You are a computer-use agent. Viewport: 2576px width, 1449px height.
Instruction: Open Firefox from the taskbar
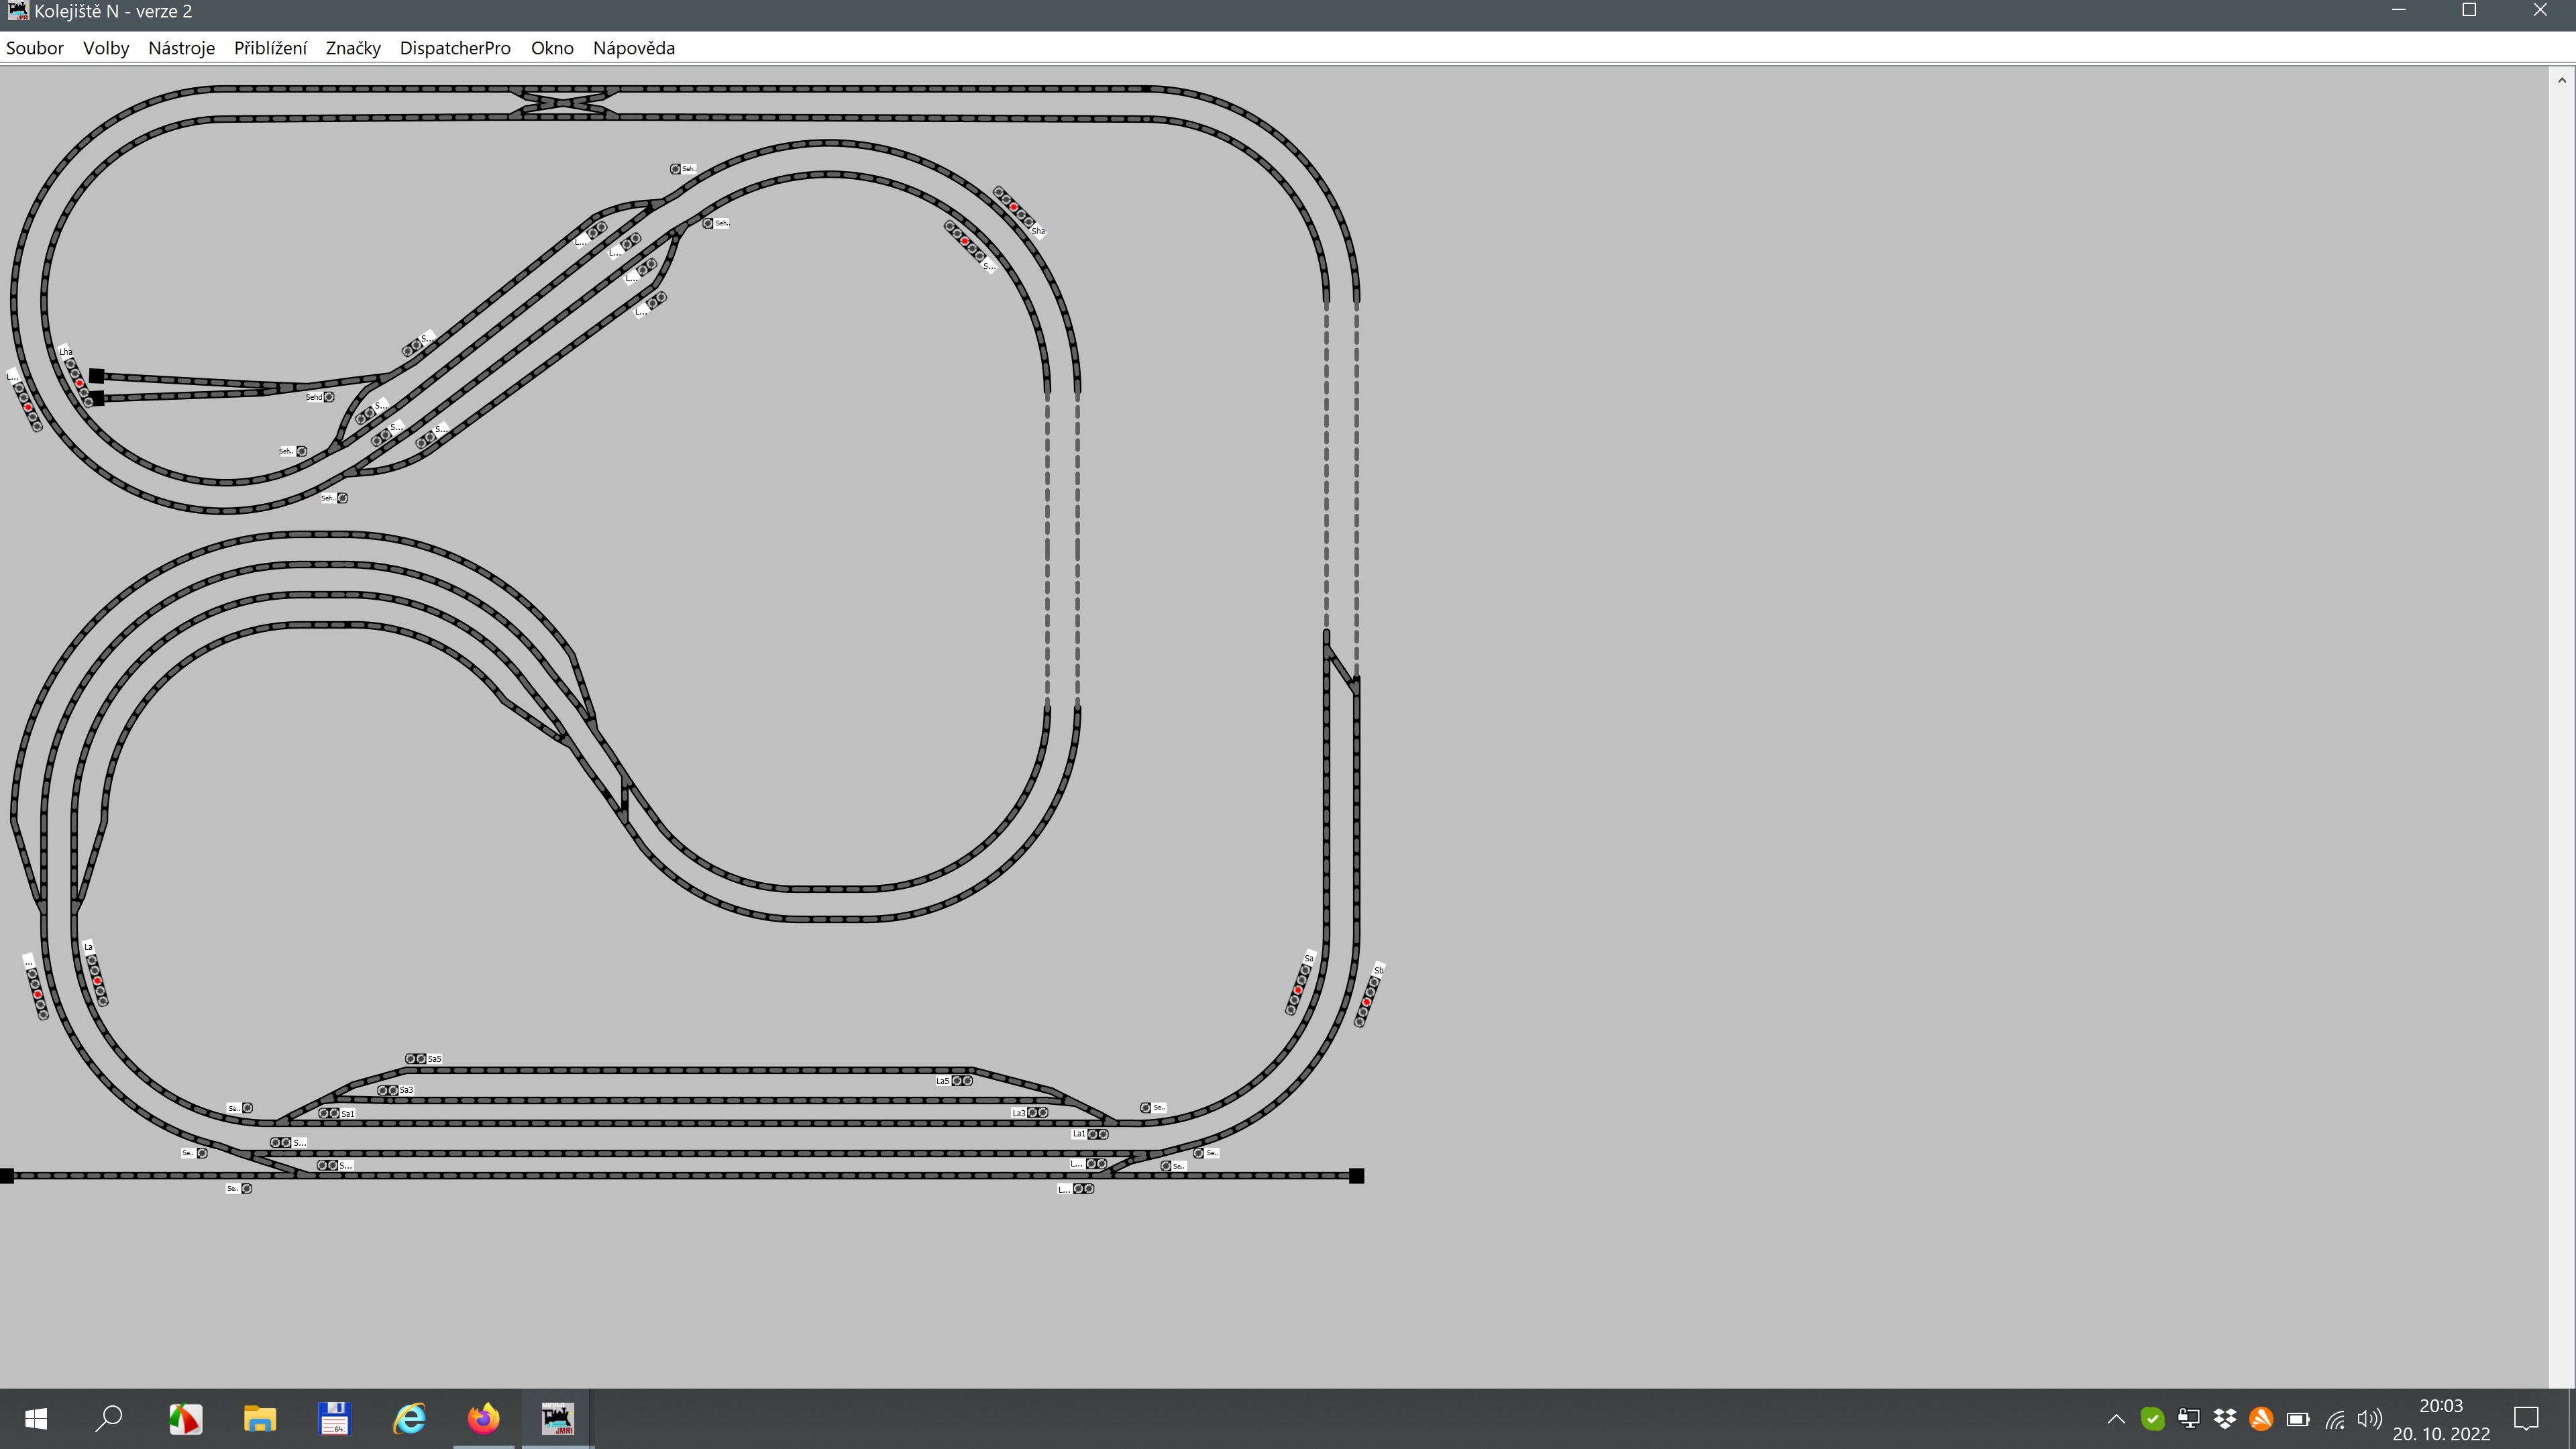point(483,1418)
